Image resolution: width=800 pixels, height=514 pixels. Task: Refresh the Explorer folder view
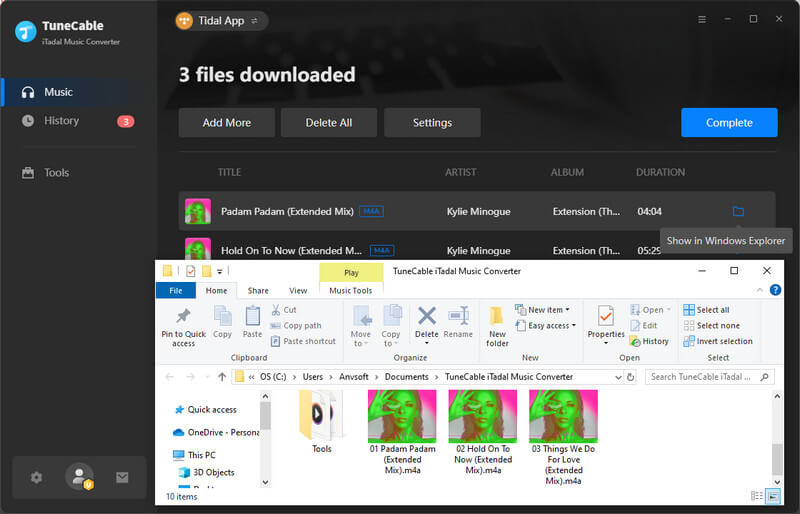point(631,377)
